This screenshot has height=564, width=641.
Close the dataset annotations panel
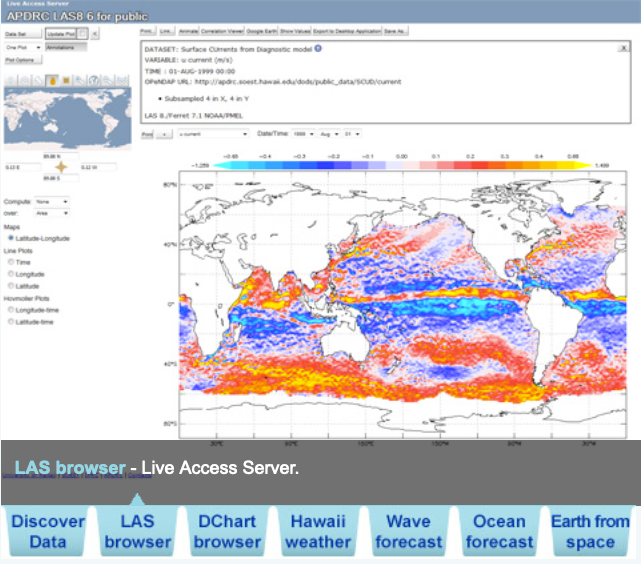click(623, 47)
